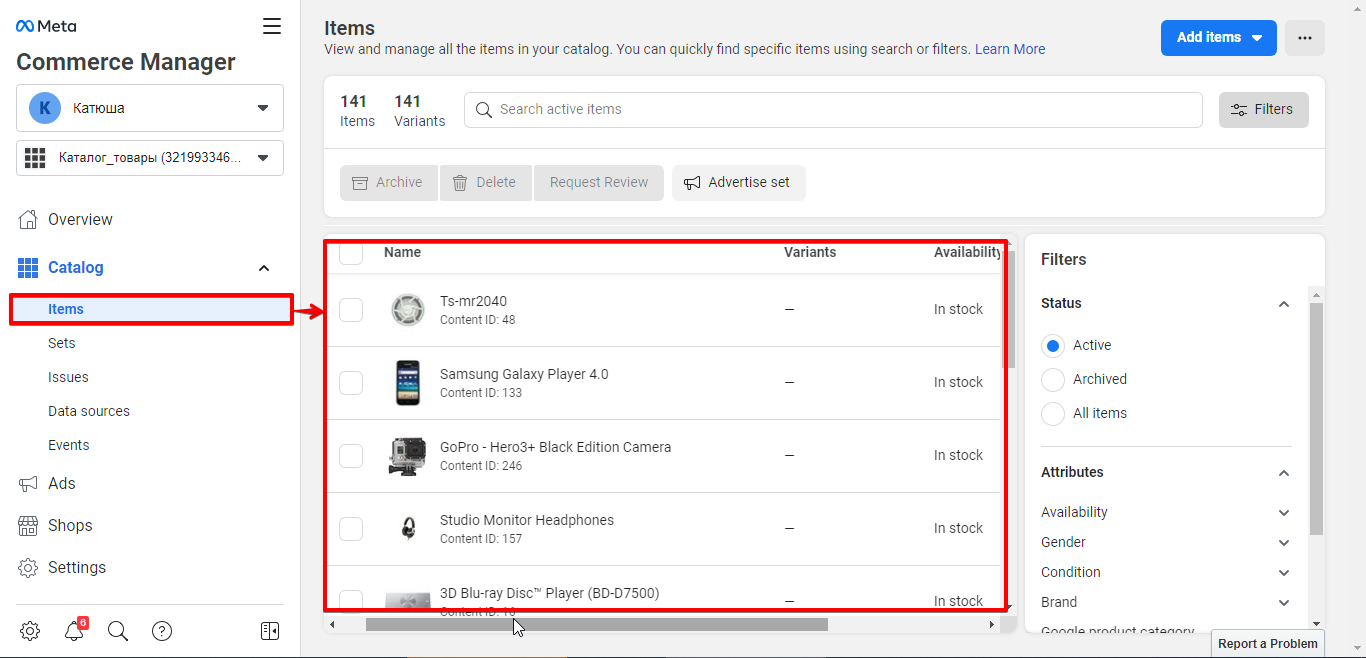Click the left arrow of horizontal scrollbar

pos(333,624)
